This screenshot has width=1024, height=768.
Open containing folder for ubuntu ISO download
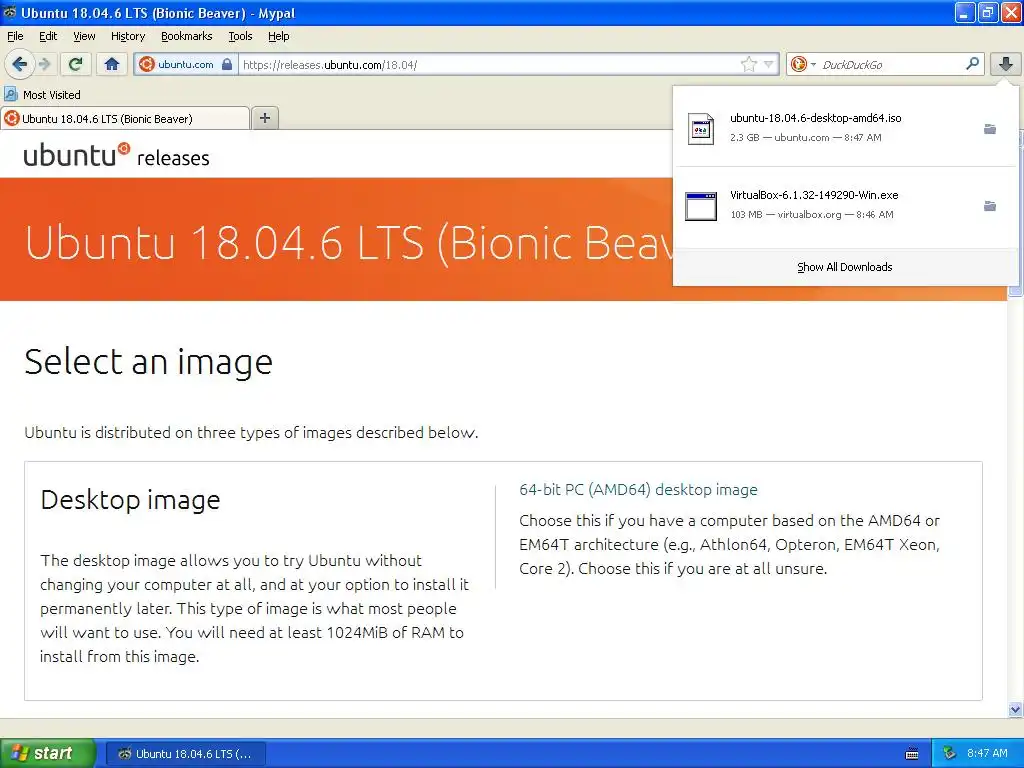pos(990,129)
